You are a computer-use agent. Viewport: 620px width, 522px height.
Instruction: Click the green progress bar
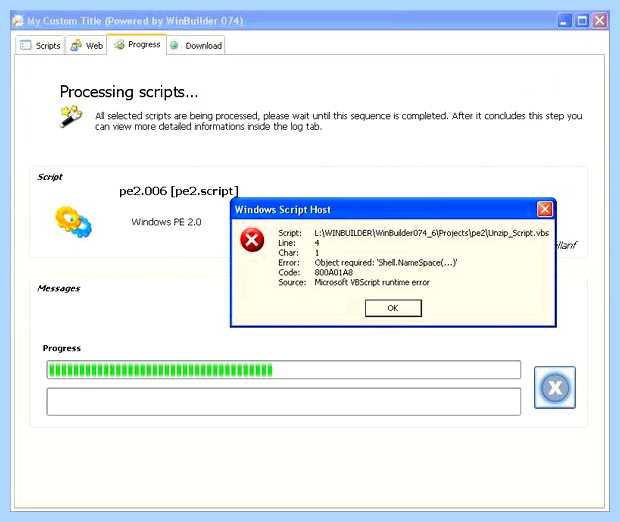[x=284, y=370]
